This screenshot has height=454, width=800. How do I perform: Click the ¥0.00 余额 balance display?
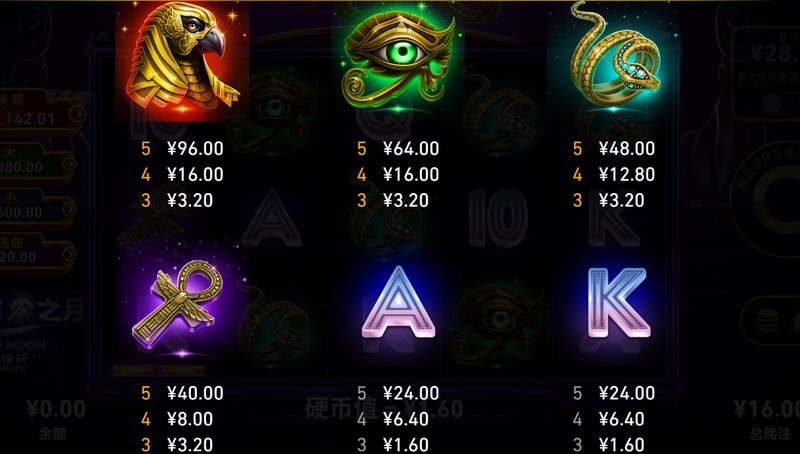click(x=55, y=419)
